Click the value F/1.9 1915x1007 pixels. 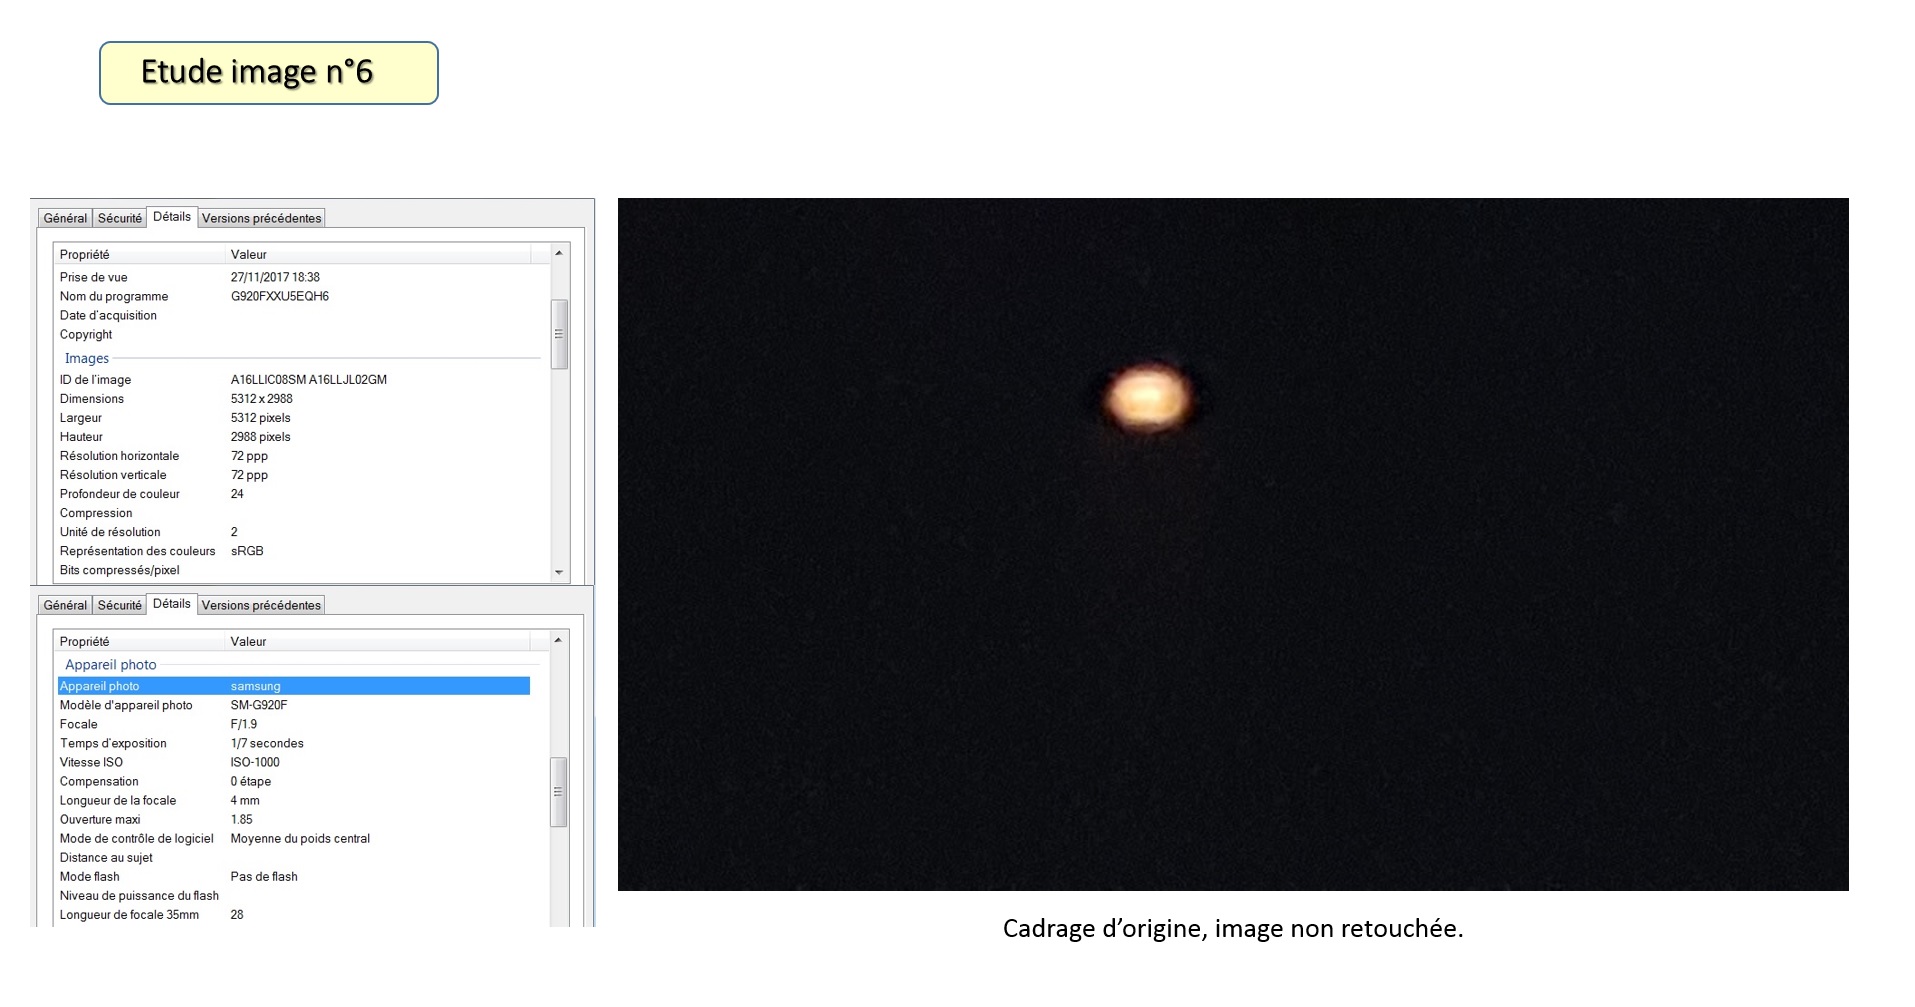click(244, 724)
